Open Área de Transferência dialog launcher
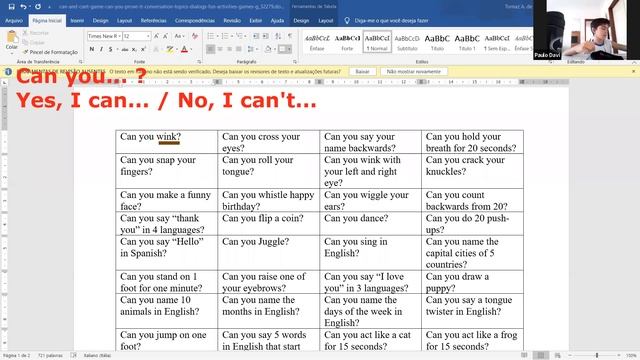640x360 pixels. click(80, 62)
